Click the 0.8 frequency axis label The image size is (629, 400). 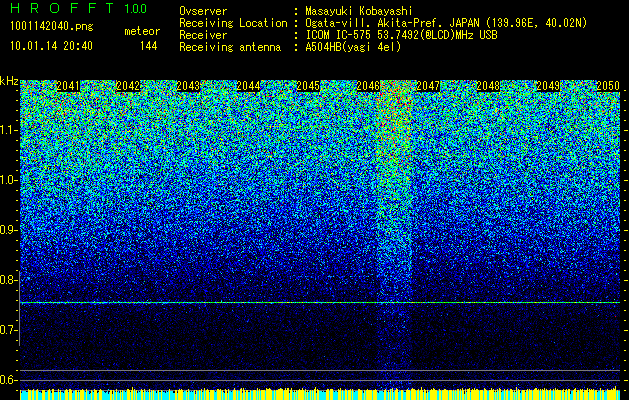pos(9,280)
